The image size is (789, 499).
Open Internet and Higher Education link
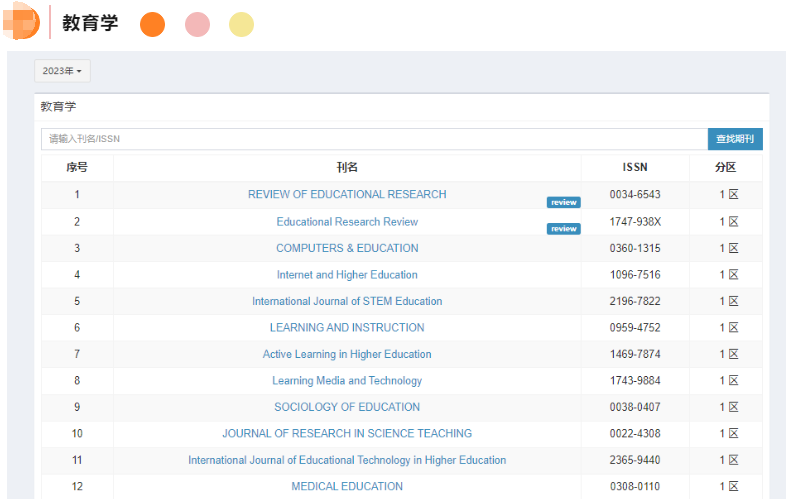(347, 274)
